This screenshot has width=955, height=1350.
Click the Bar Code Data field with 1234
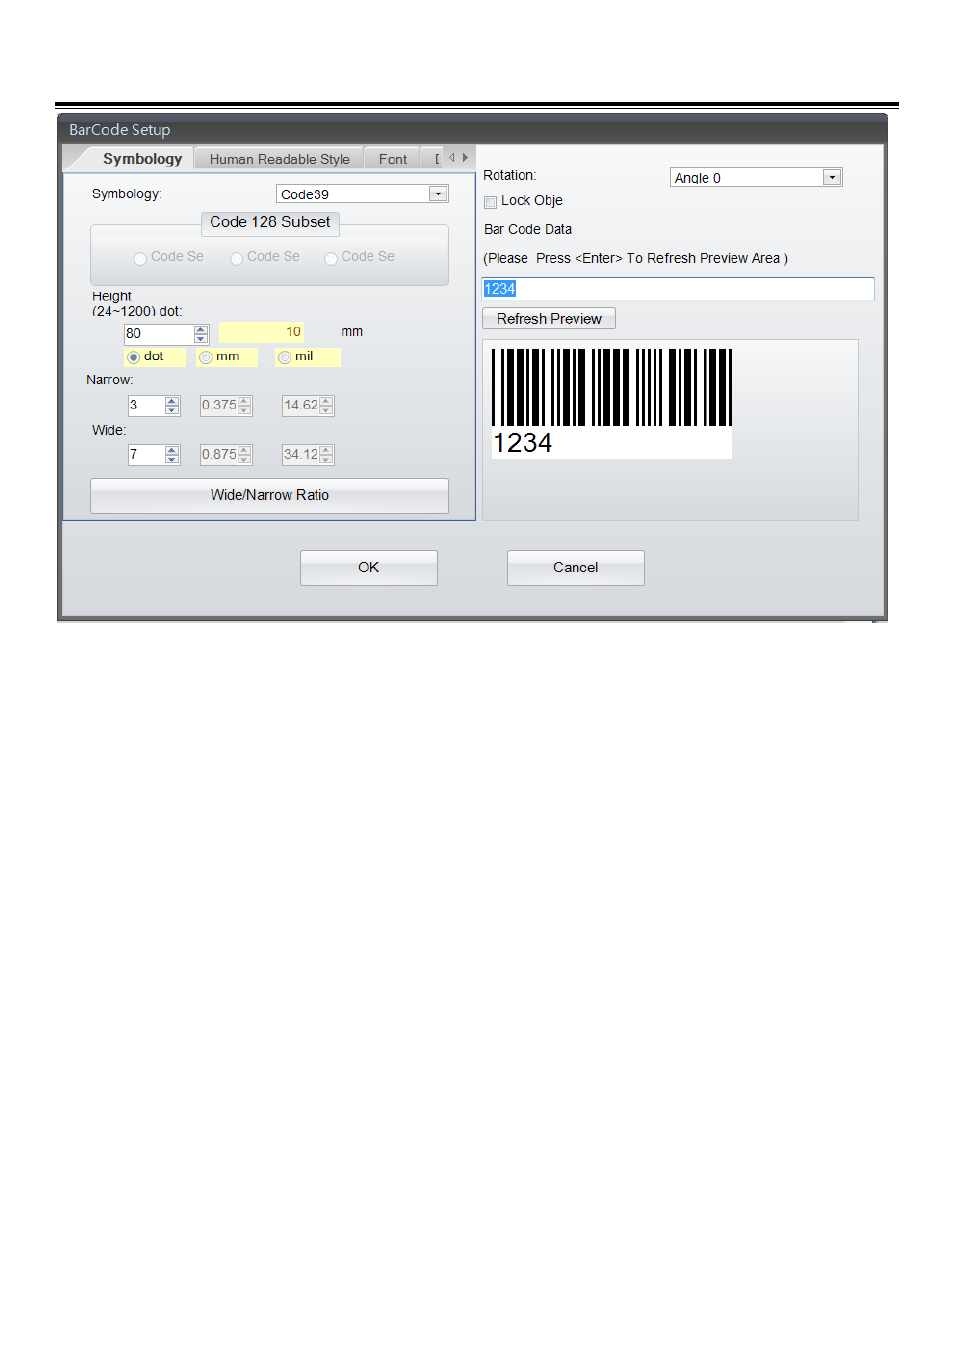tap(678, 289)
